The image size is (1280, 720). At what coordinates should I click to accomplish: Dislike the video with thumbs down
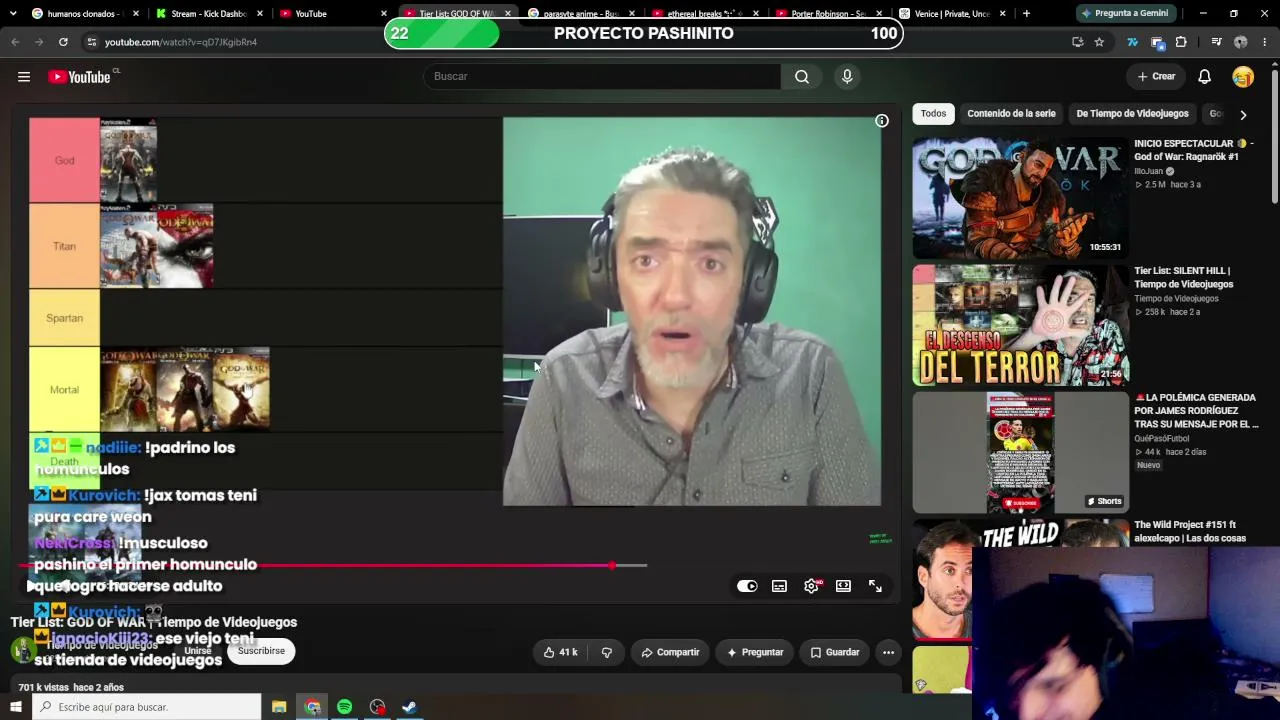(606, 652)
